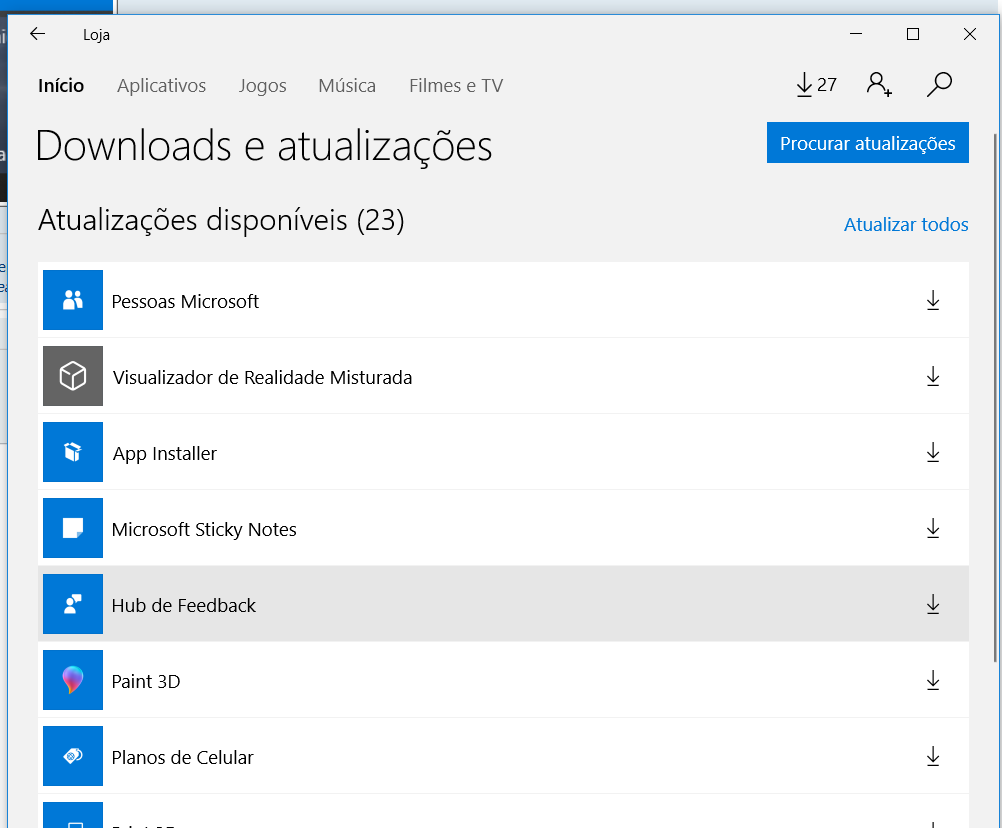This screenshot has width=1002, height=828.
Task: Open the Música tab
Action: 347,86
